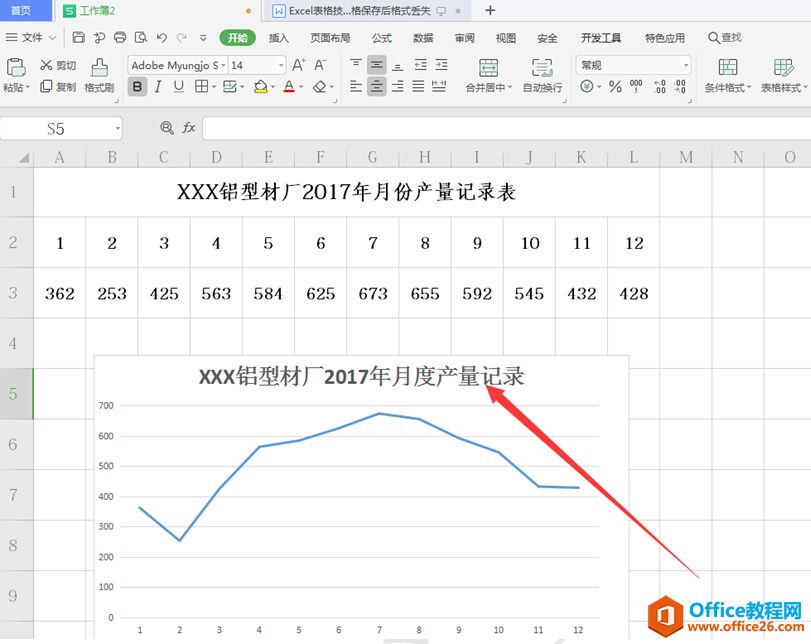Apply percent style format

pyautogui.click(x=615, y=86)
